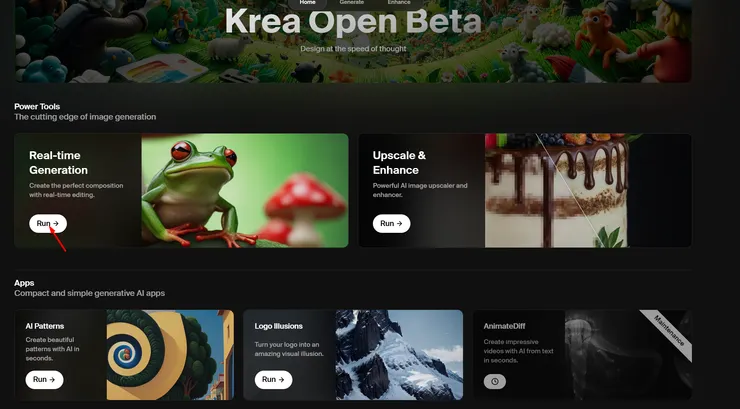Click the AnimateDiff clock icon
Viewport: 740px width, 409px height.
[x=495, y=382]
